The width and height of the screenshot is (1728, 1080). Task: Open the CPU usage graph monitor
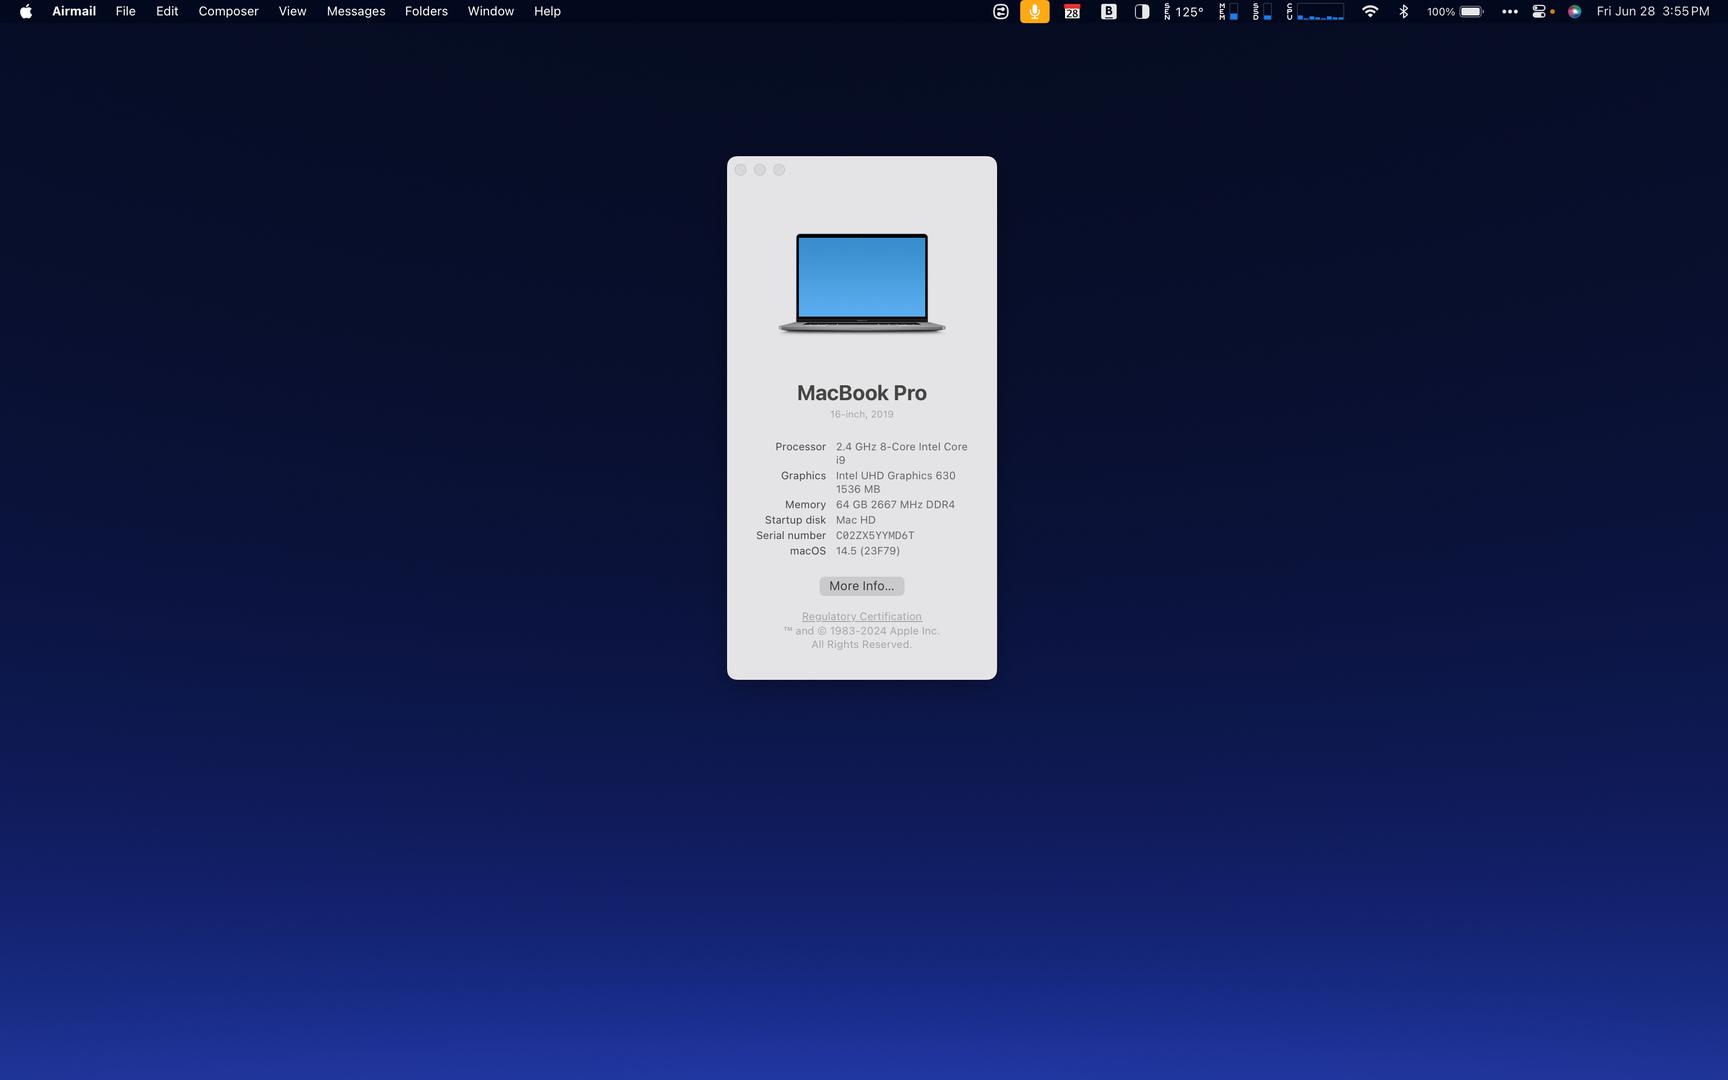(x=1315, y=11)
